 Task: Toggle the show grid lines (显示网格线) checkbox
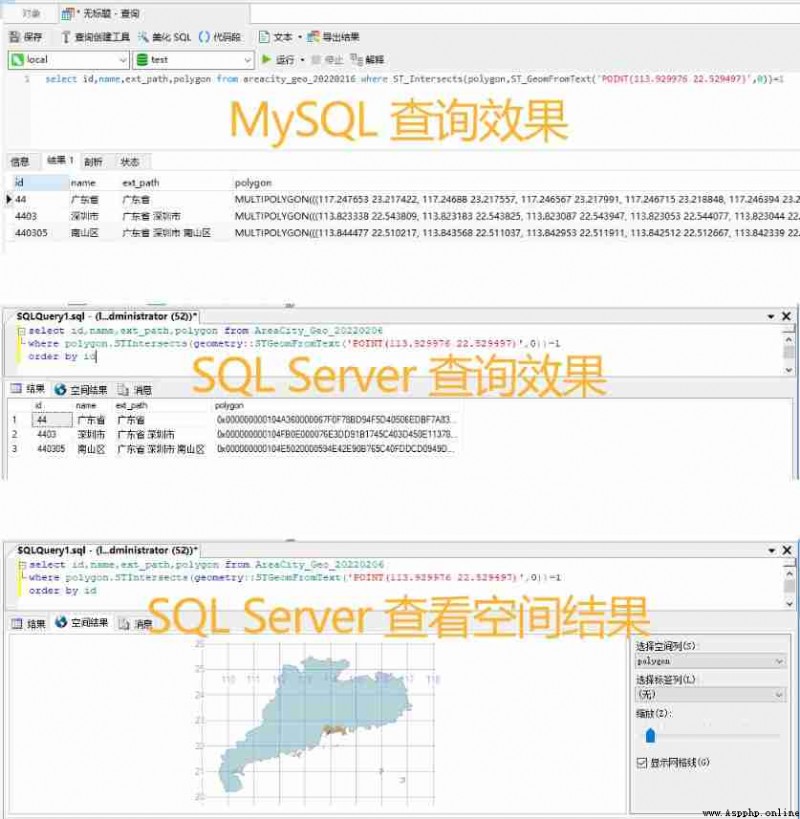pyautogui.click(x=642, y=763)
